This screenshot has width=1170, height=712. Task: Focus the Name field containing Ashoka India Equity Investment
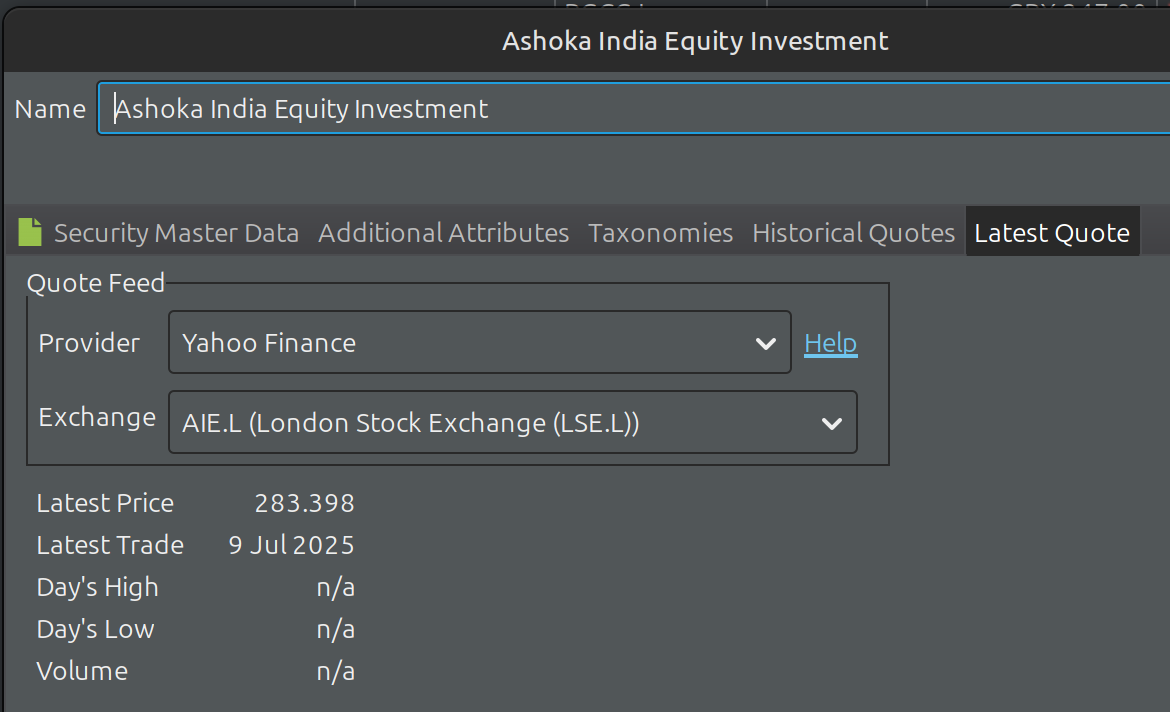click(x=634, y=109)
